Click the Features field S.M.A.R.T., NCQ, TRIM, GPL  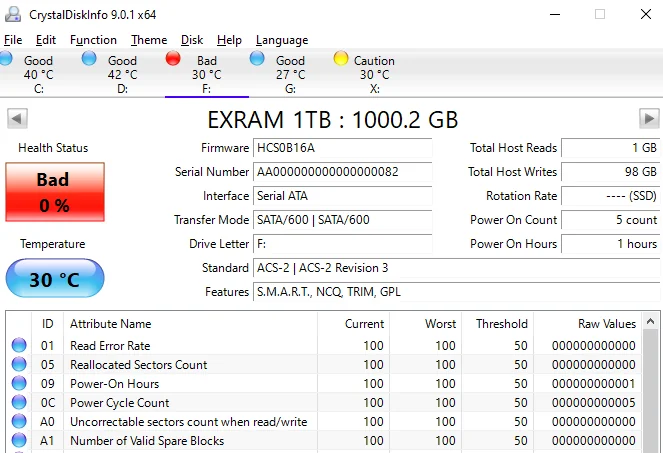click(456, 292)
